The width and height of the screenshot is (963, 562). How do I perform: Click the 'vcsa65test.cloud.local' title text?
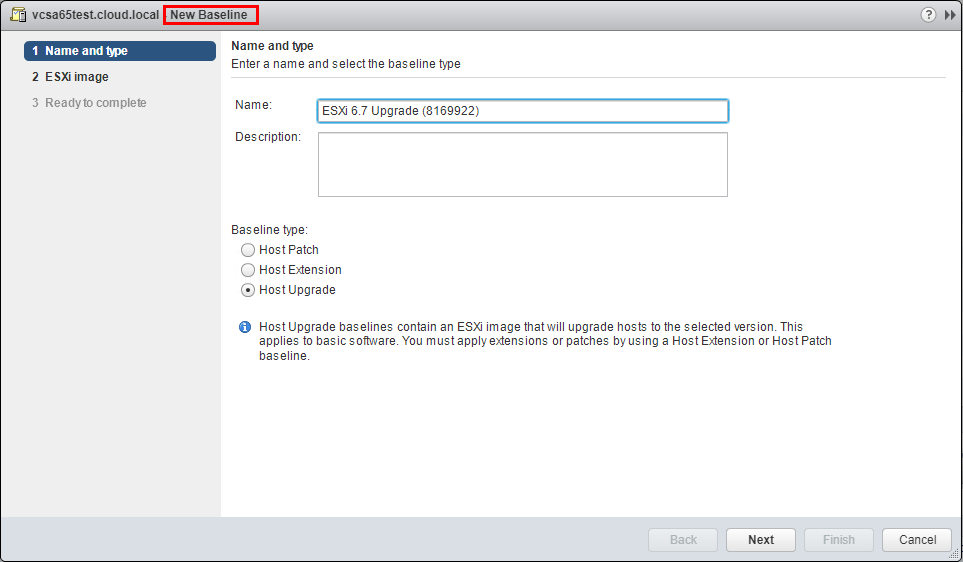pyautogui.click(x=95, y=15)
